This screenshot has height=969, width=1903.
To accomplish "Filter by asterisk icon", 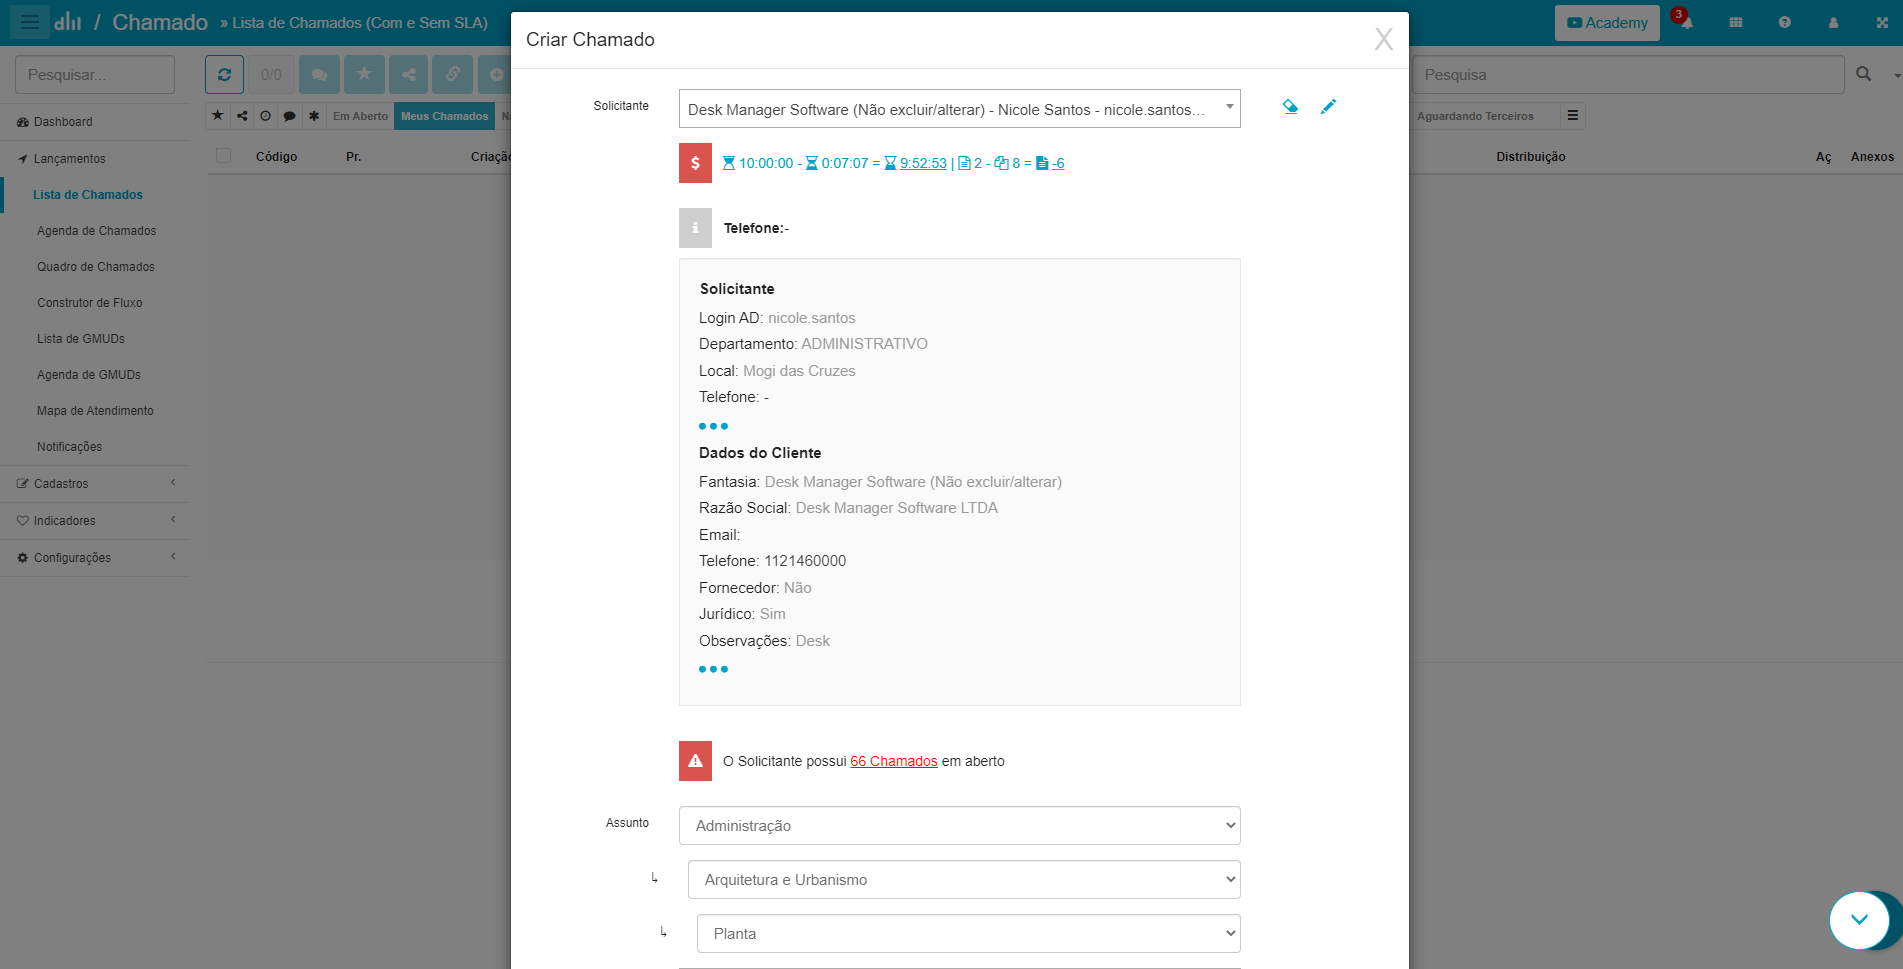I will point(314,116).
